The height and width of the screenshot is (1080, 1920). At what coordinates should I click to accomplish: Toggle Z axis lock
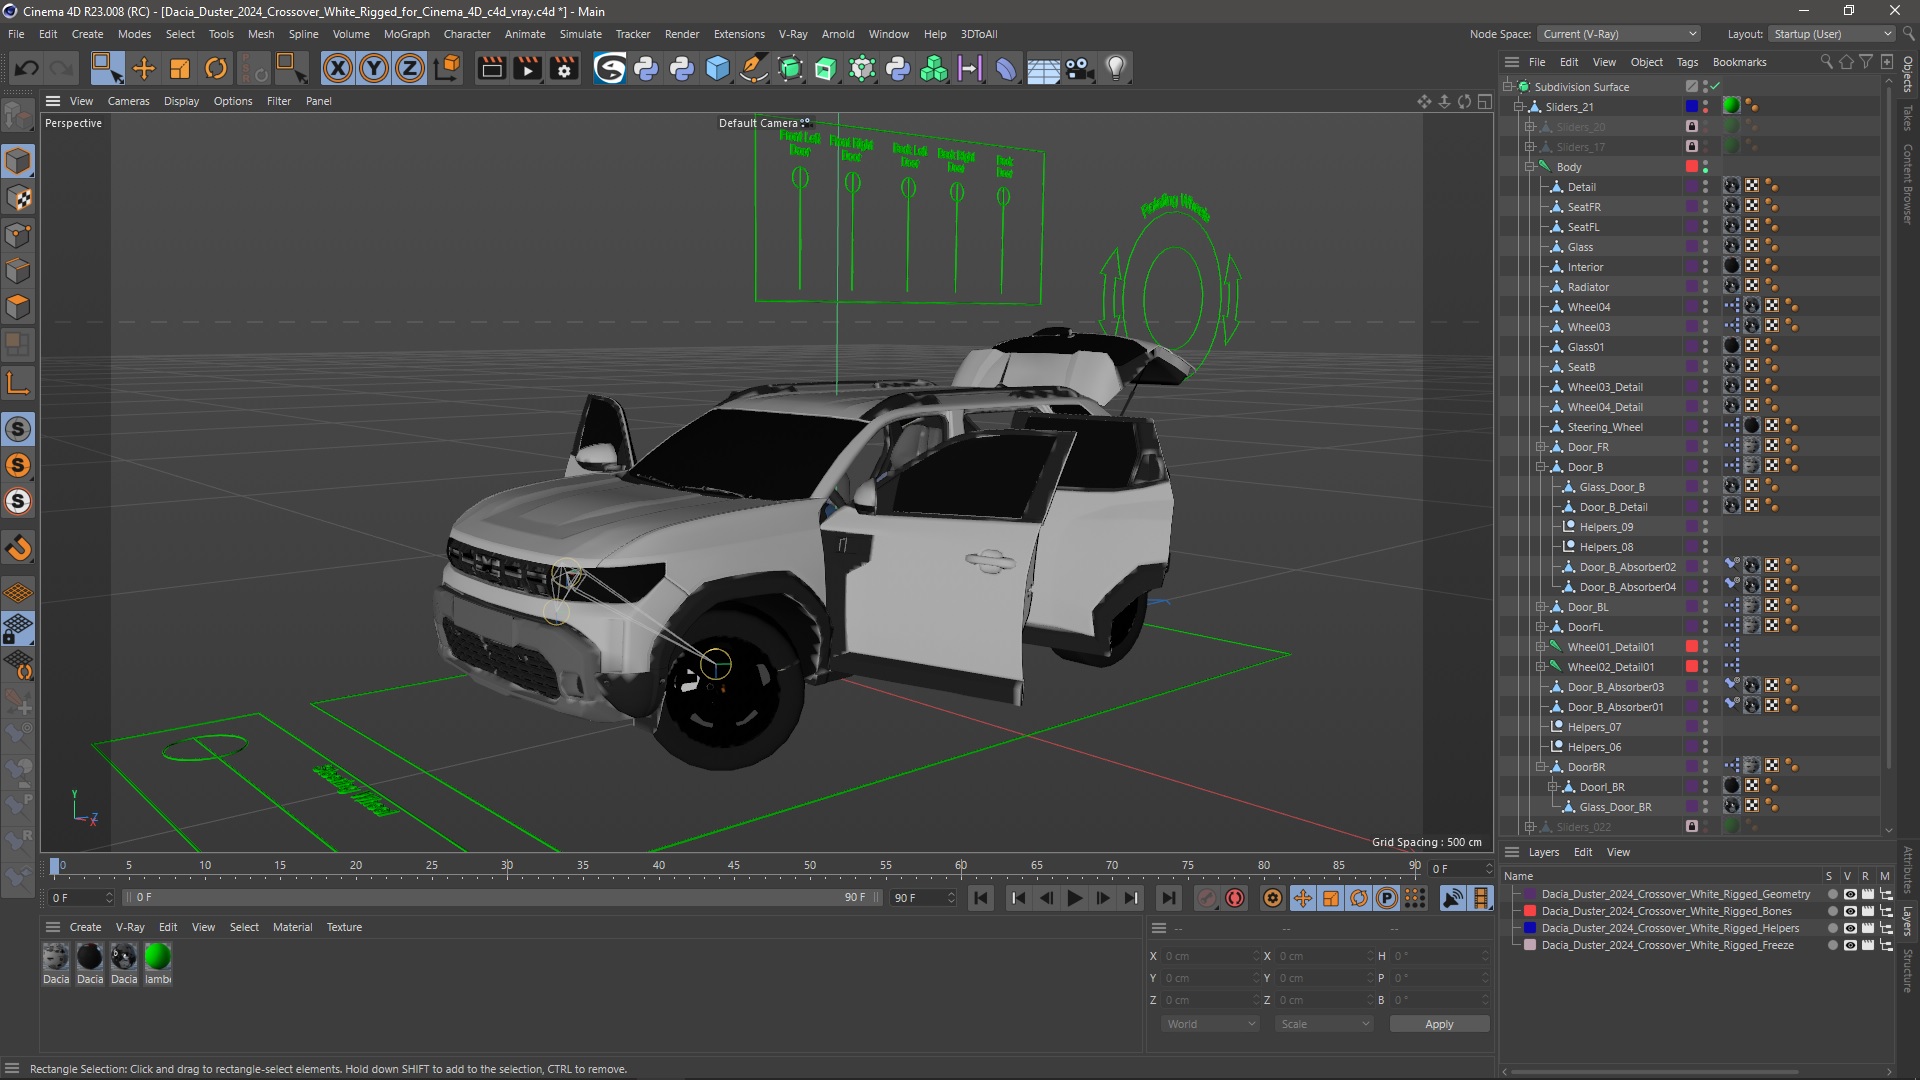(410, 68)
